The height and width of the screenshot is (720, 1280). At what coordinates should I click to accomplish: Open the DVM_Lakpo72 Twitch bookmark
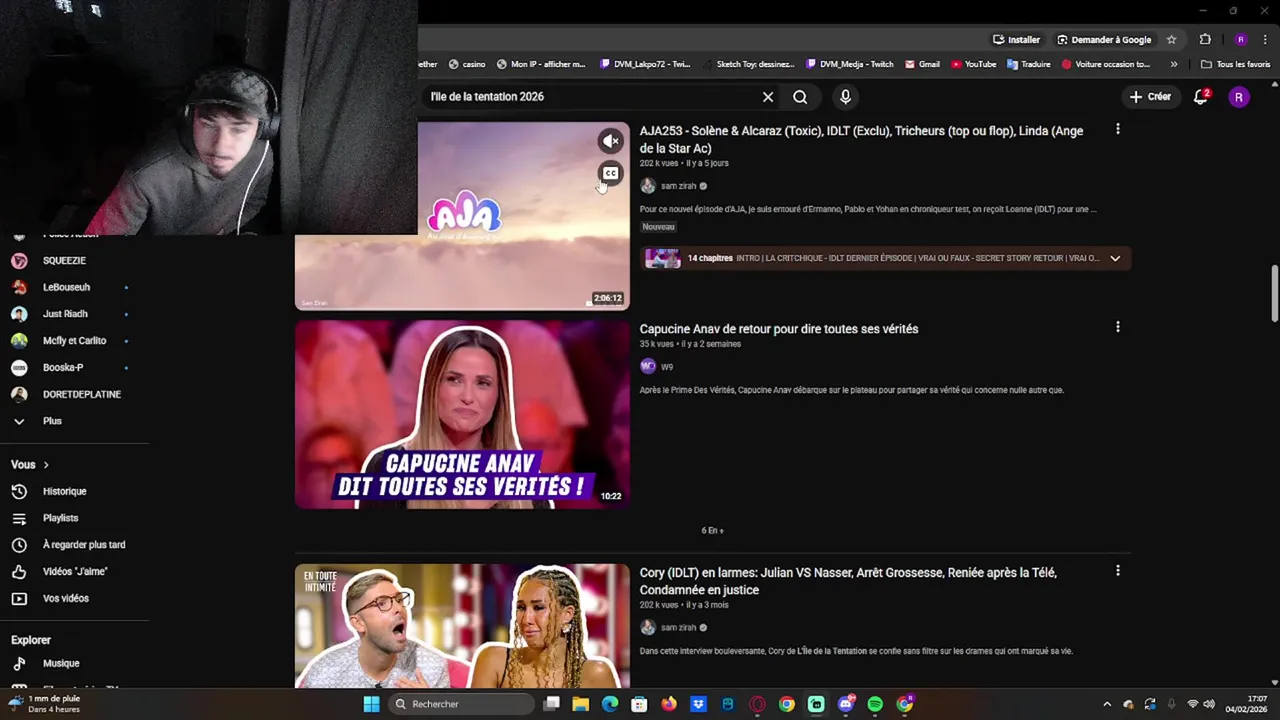pyautogui.click(x=646, y=64)
